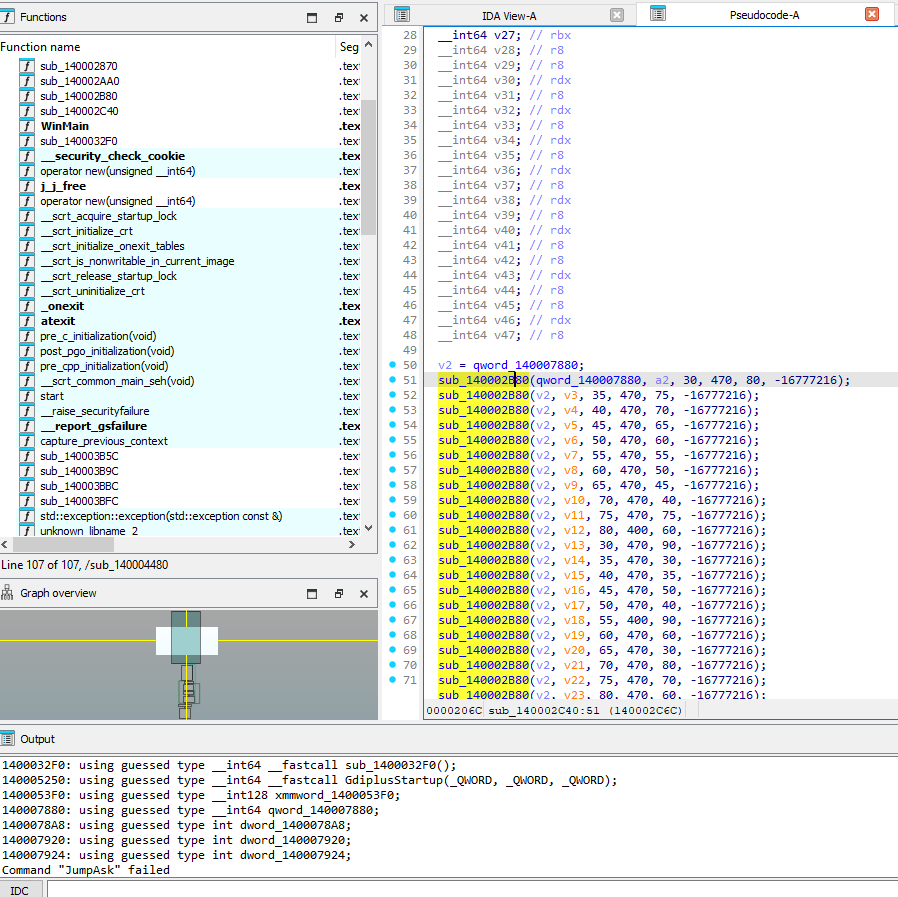
Task: Click the Functions panel title icon
Action: click(x=8, y=17)
